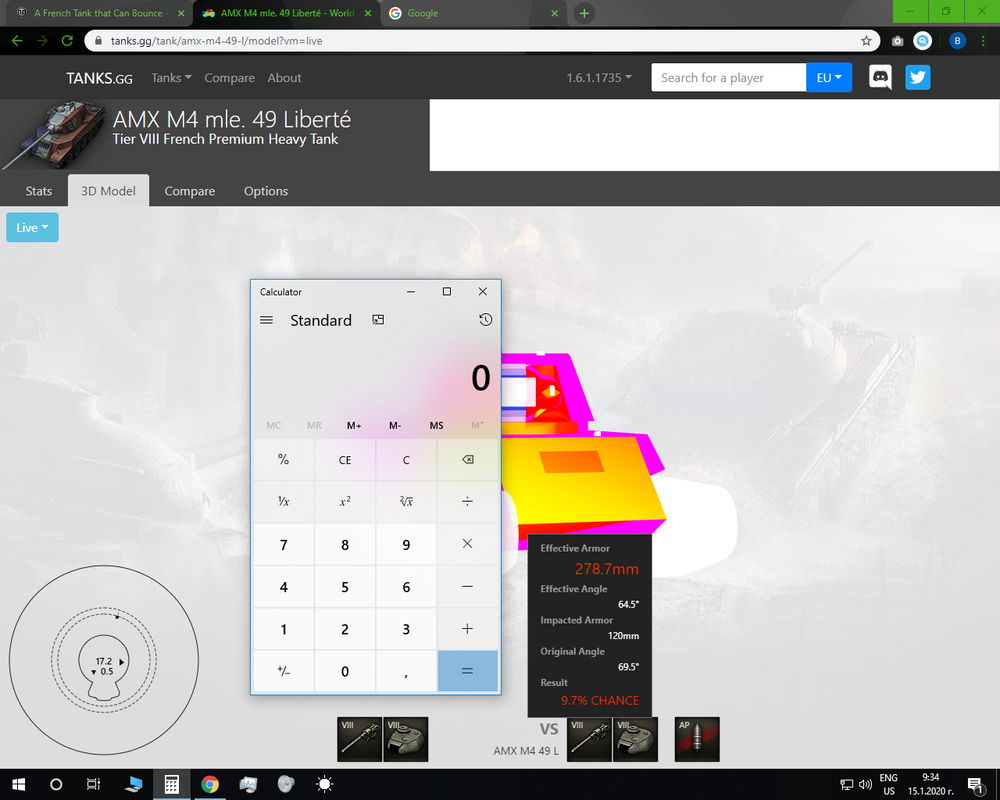Select left-side turret module icon
This screenshot has height=800, width=1000.
coord(406,739)
